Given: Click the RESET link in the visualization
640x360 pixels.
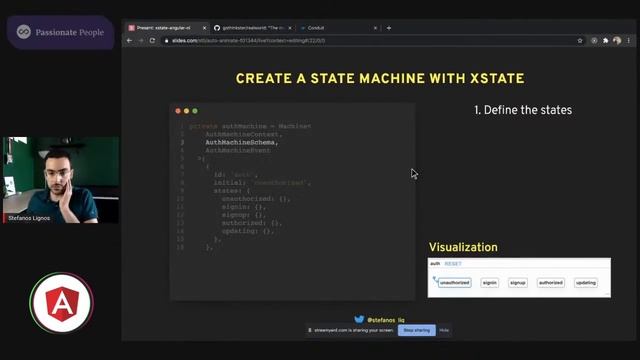Looking at the screenshot, I should [453, 264].
